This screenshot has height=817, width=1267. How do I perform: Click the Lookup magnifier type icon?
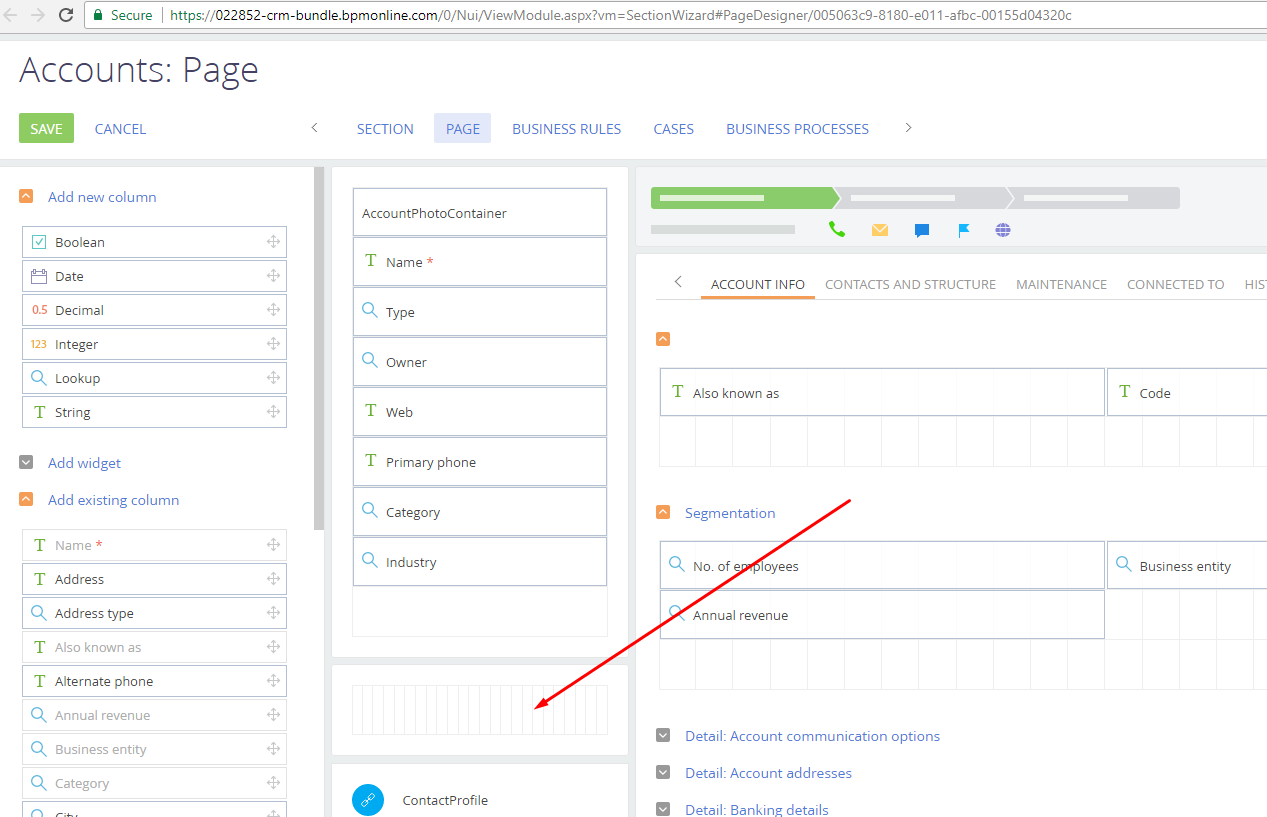pos(39,378)
